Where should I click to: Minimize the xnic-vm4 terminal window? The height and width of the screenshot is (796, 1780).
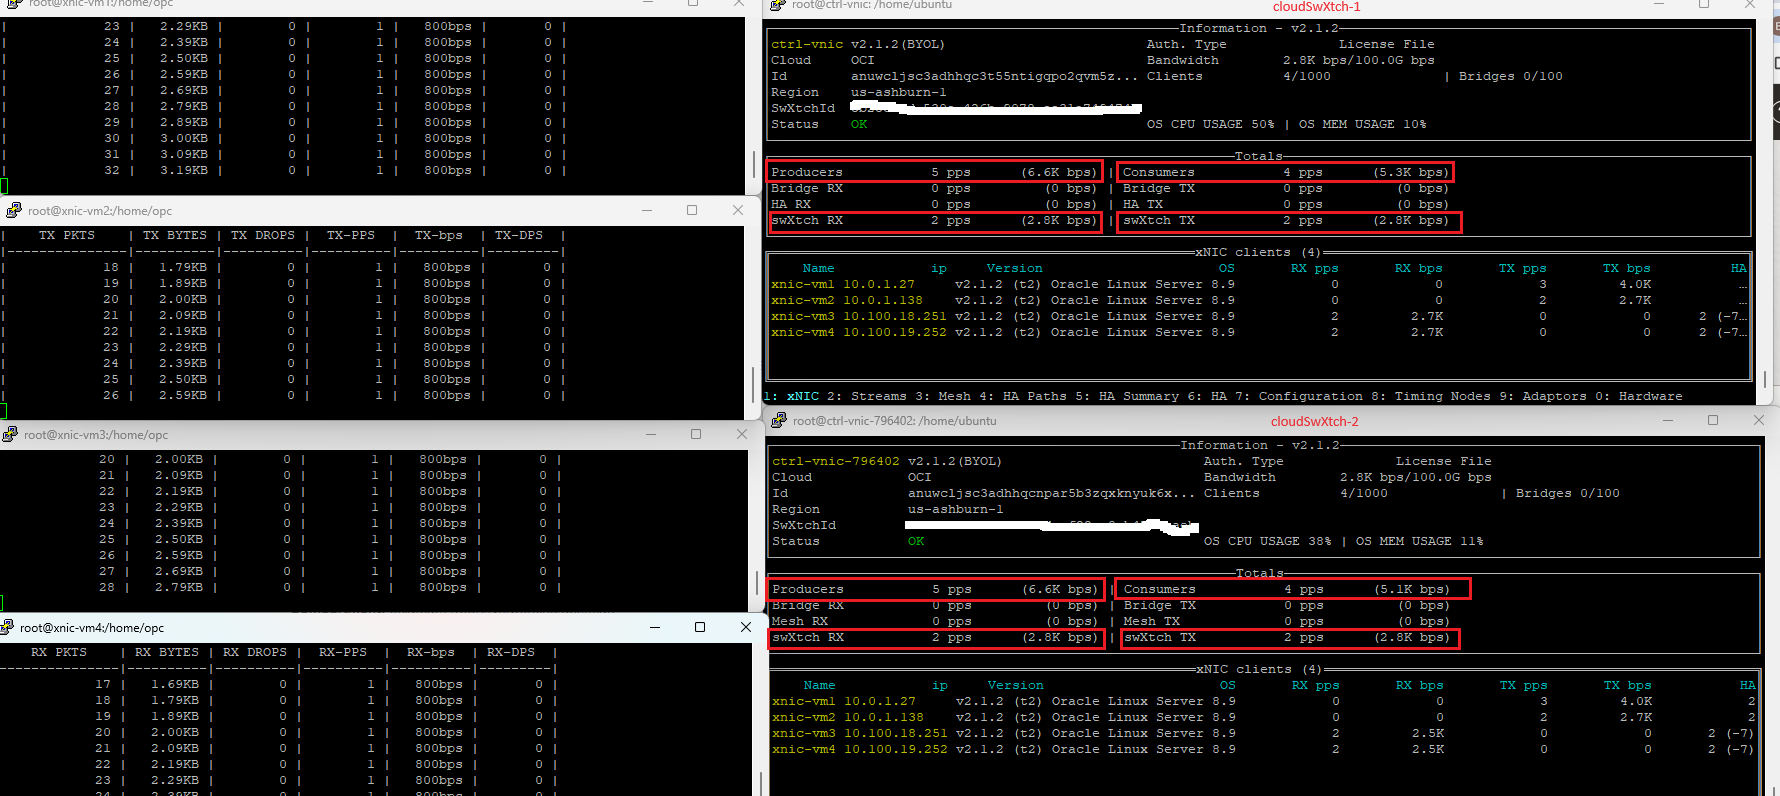(655, 627)
